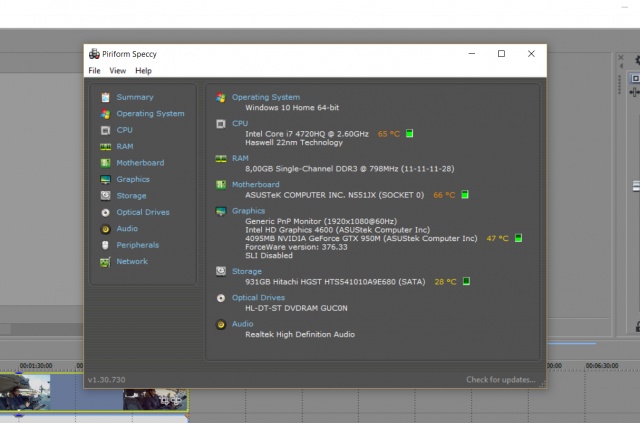The image size is (640, 423).
Task: Click the GPU temperature 47 °C value
Action: click(498, 238)
